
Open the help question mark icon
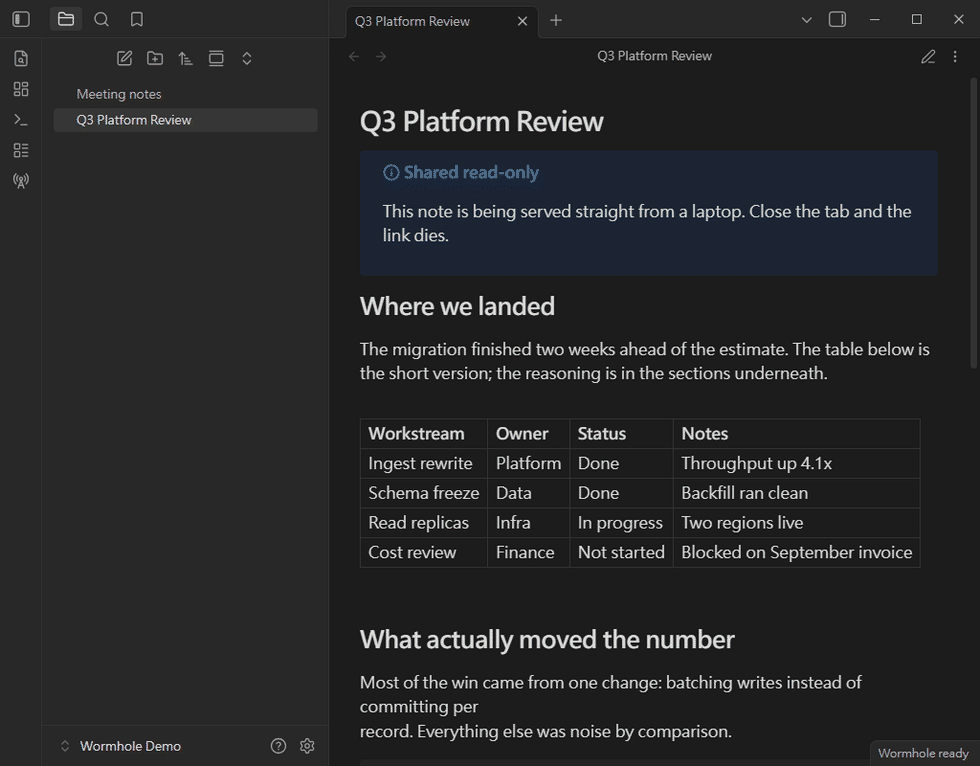278,746
